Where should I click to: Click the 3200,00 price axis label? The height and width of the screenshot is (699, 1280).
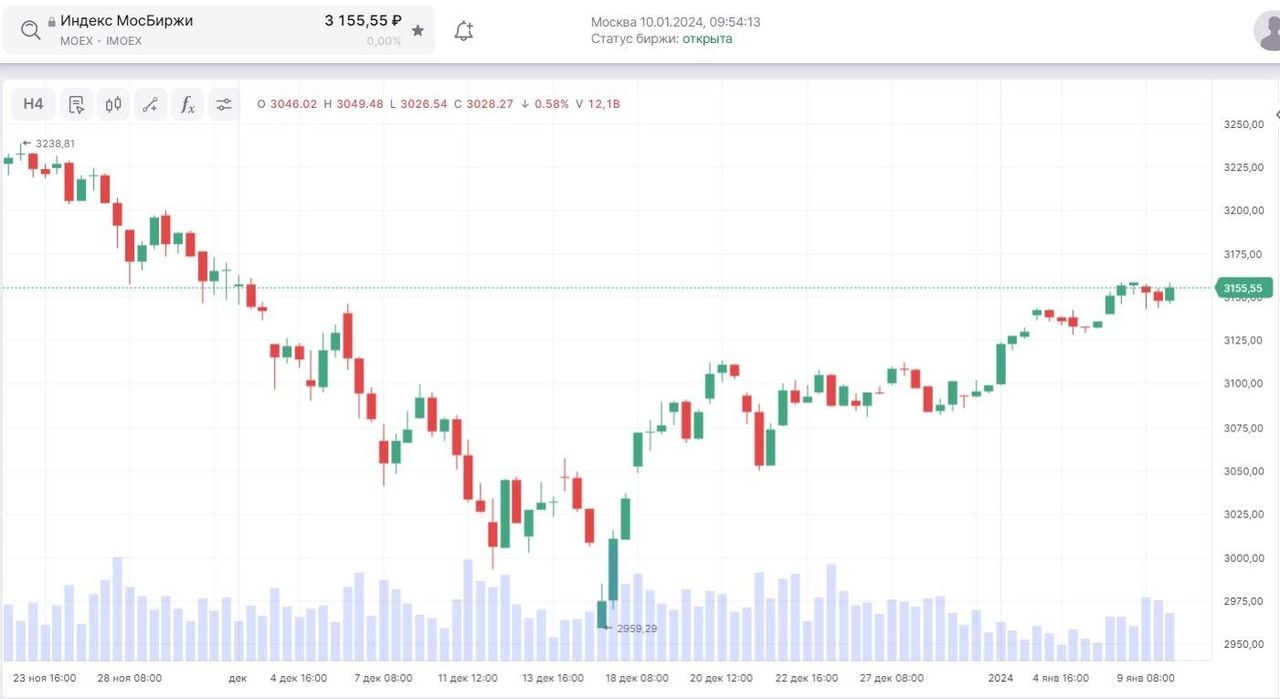[1244, 211]
